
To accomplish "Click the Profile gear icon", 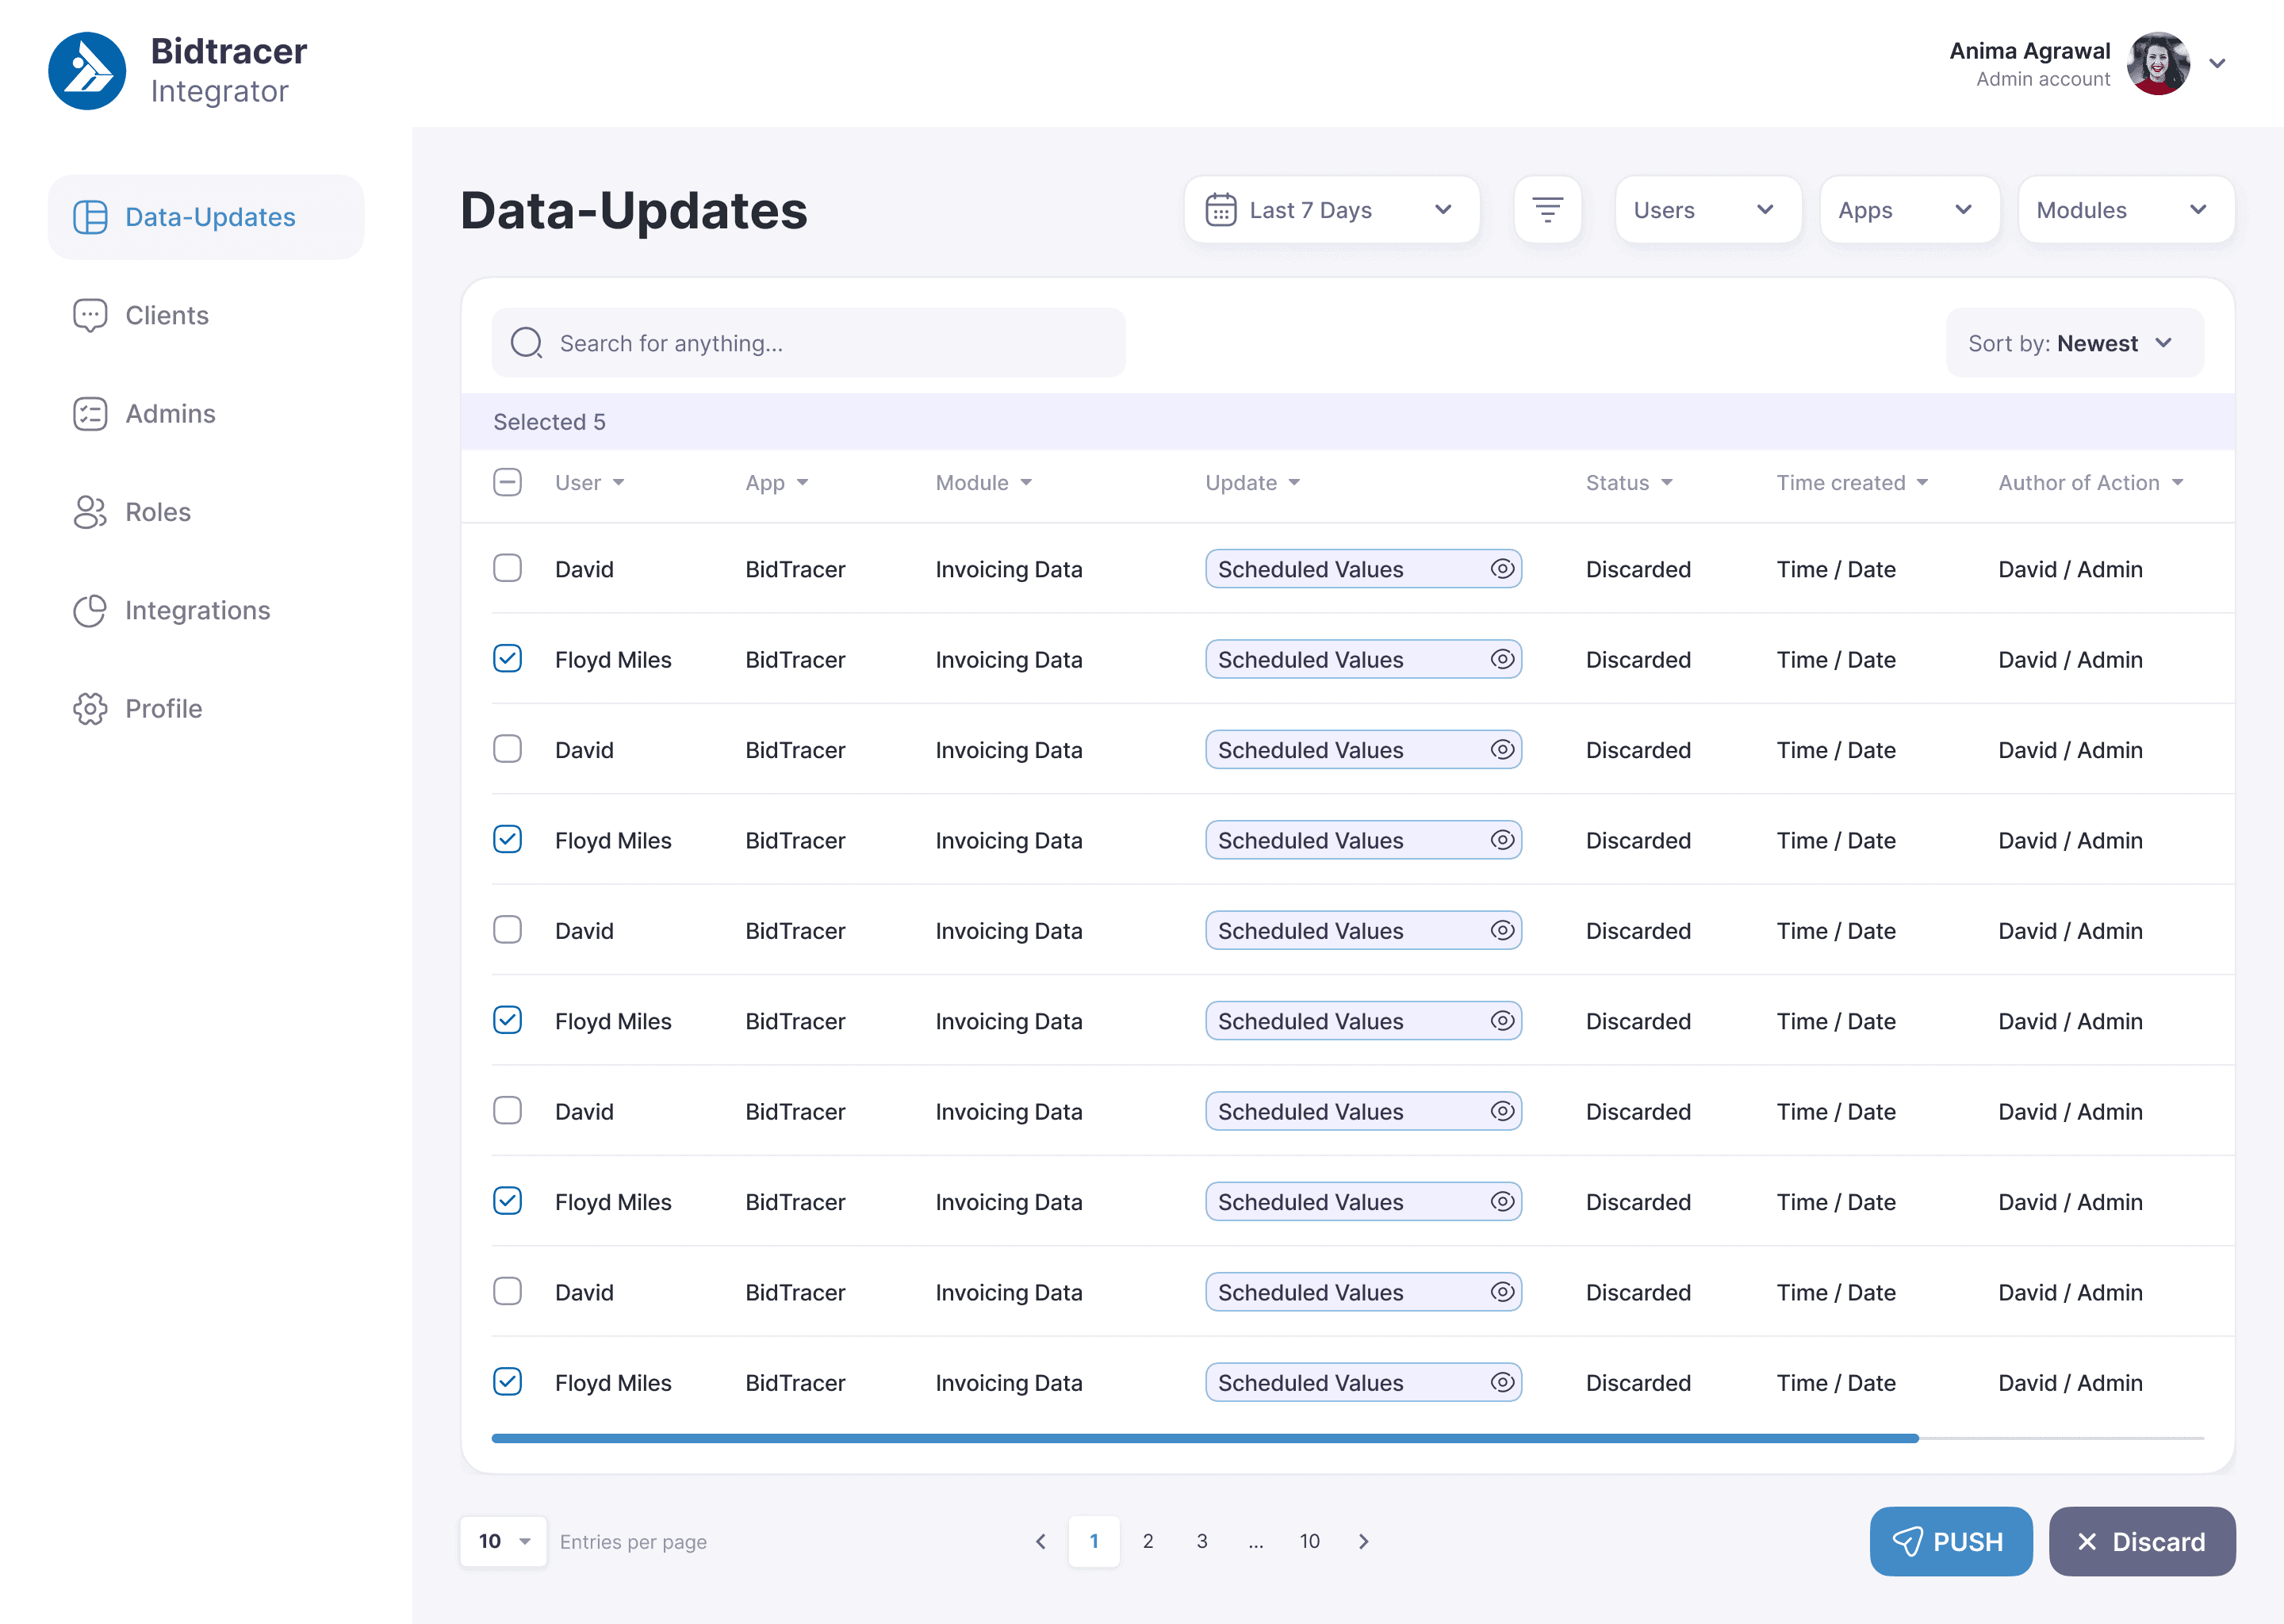I will click(90, 709).
